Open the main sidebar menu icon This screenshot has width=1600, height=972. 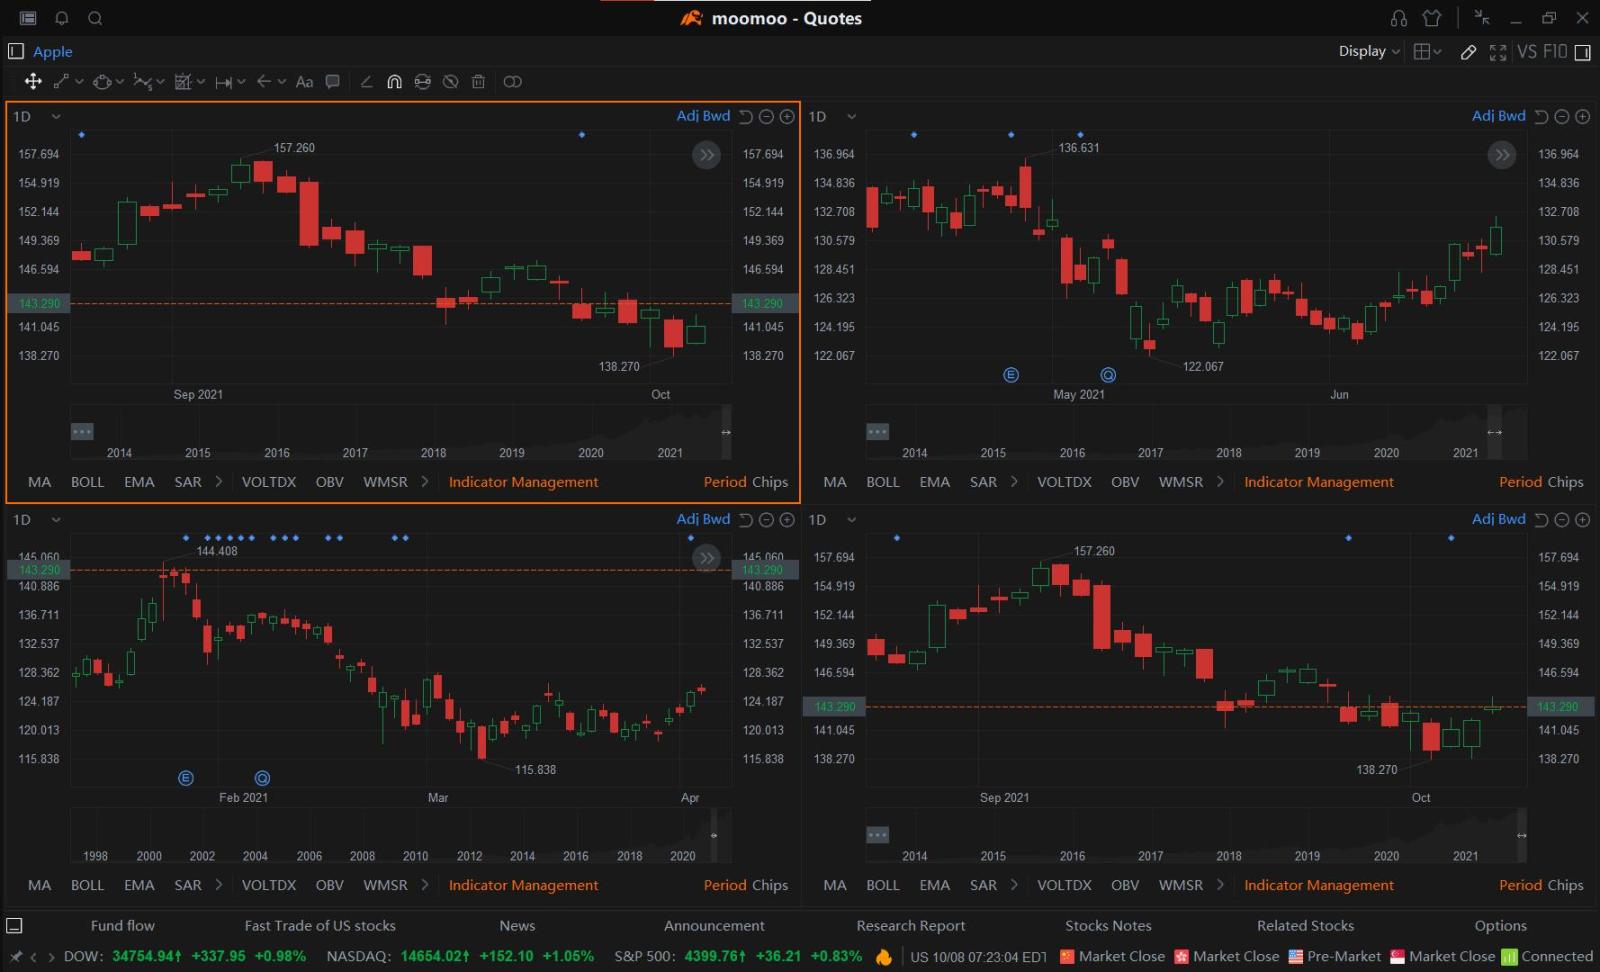(x=28, y=18)
